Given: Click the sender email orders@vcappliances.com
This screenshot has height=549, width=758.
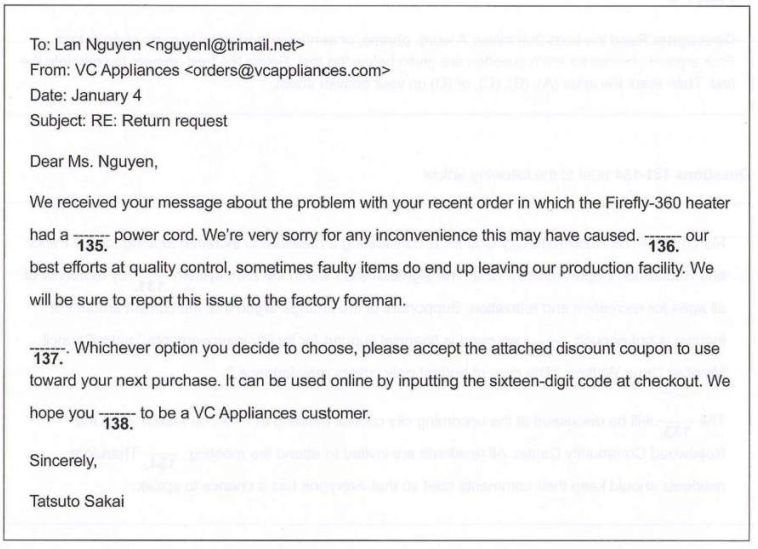Looking at the screenshot, I should point(288,71).
